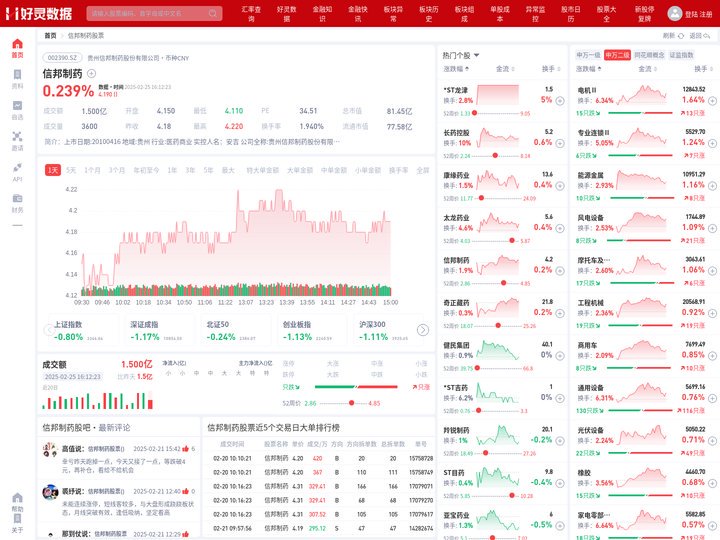Add 风电设备 sector with its plus icon

pos(712,228)
